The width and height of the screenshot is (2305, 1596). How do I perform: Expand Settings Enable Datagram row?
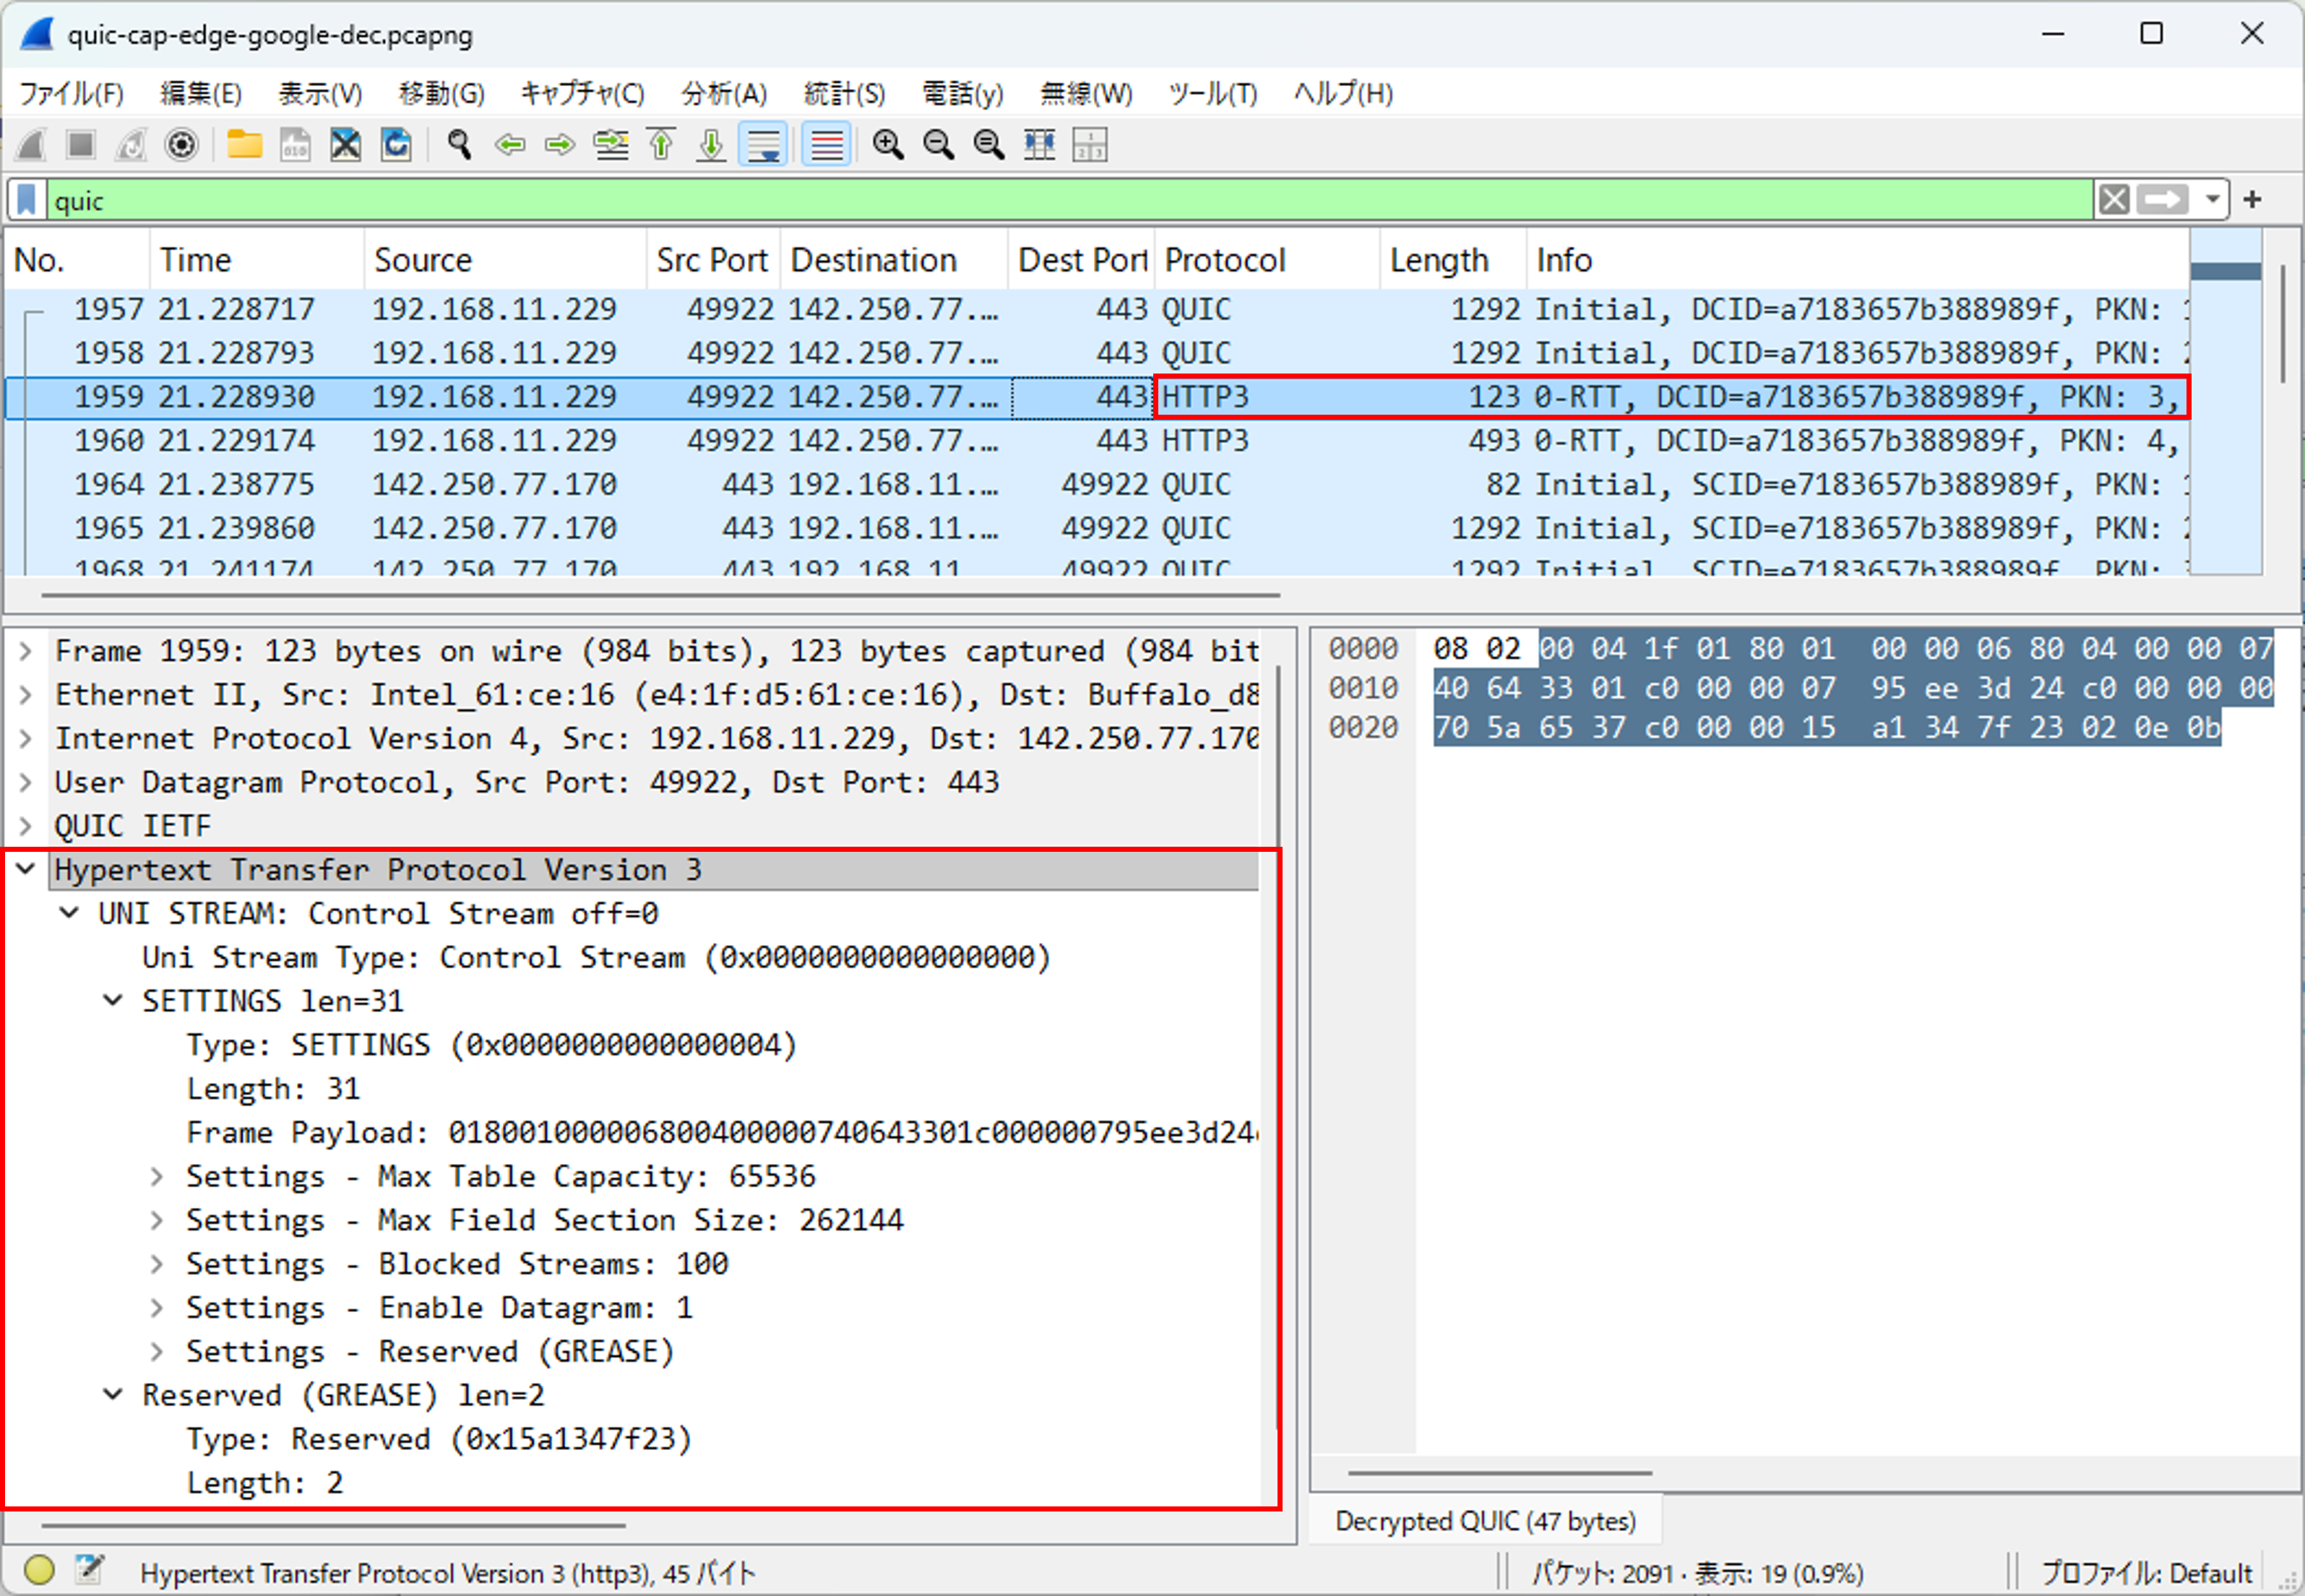[x=157, y=1308]
